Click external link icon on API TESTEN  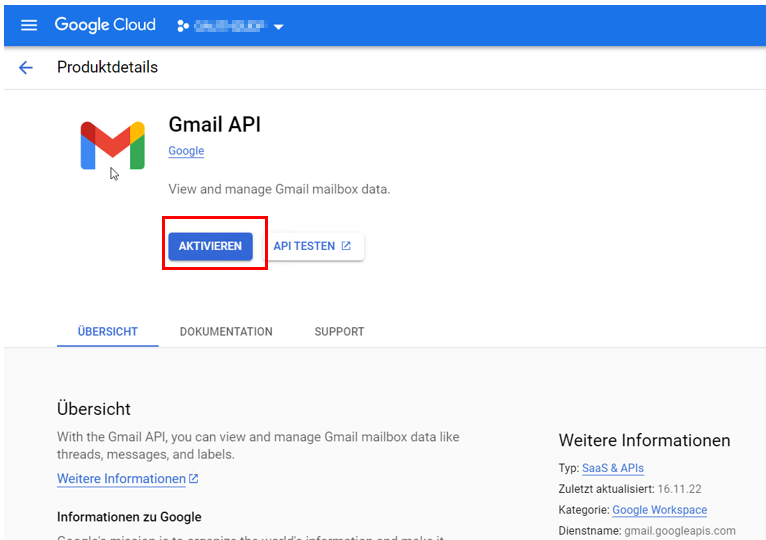[x=346, y=245]
